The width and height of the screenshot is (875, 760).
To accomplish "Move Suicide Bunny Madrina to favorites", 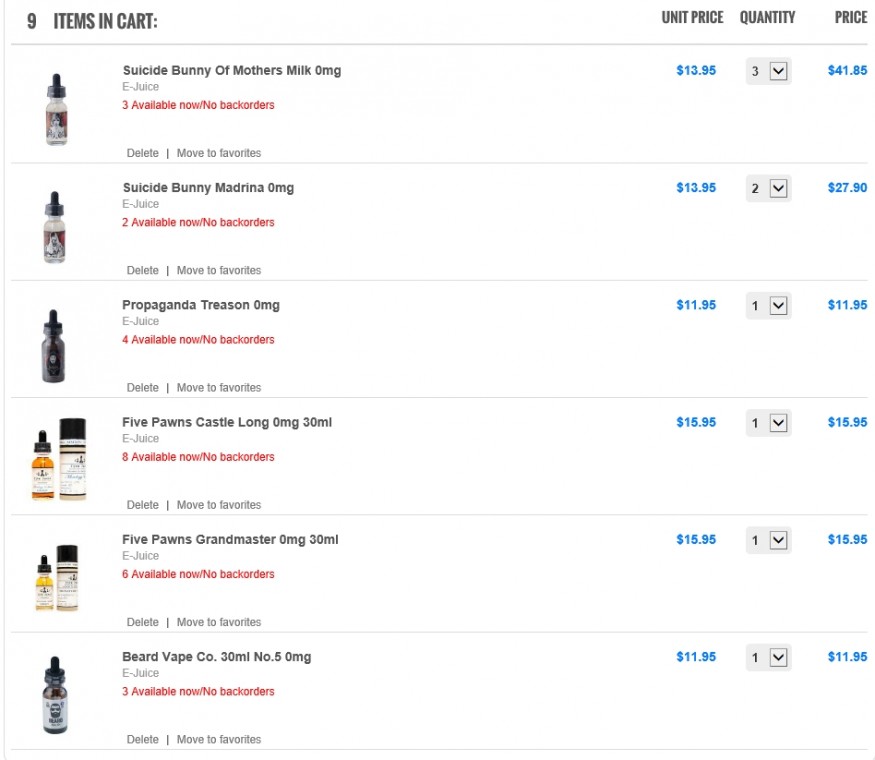I will pyautogui.click(x=219, y=270).
